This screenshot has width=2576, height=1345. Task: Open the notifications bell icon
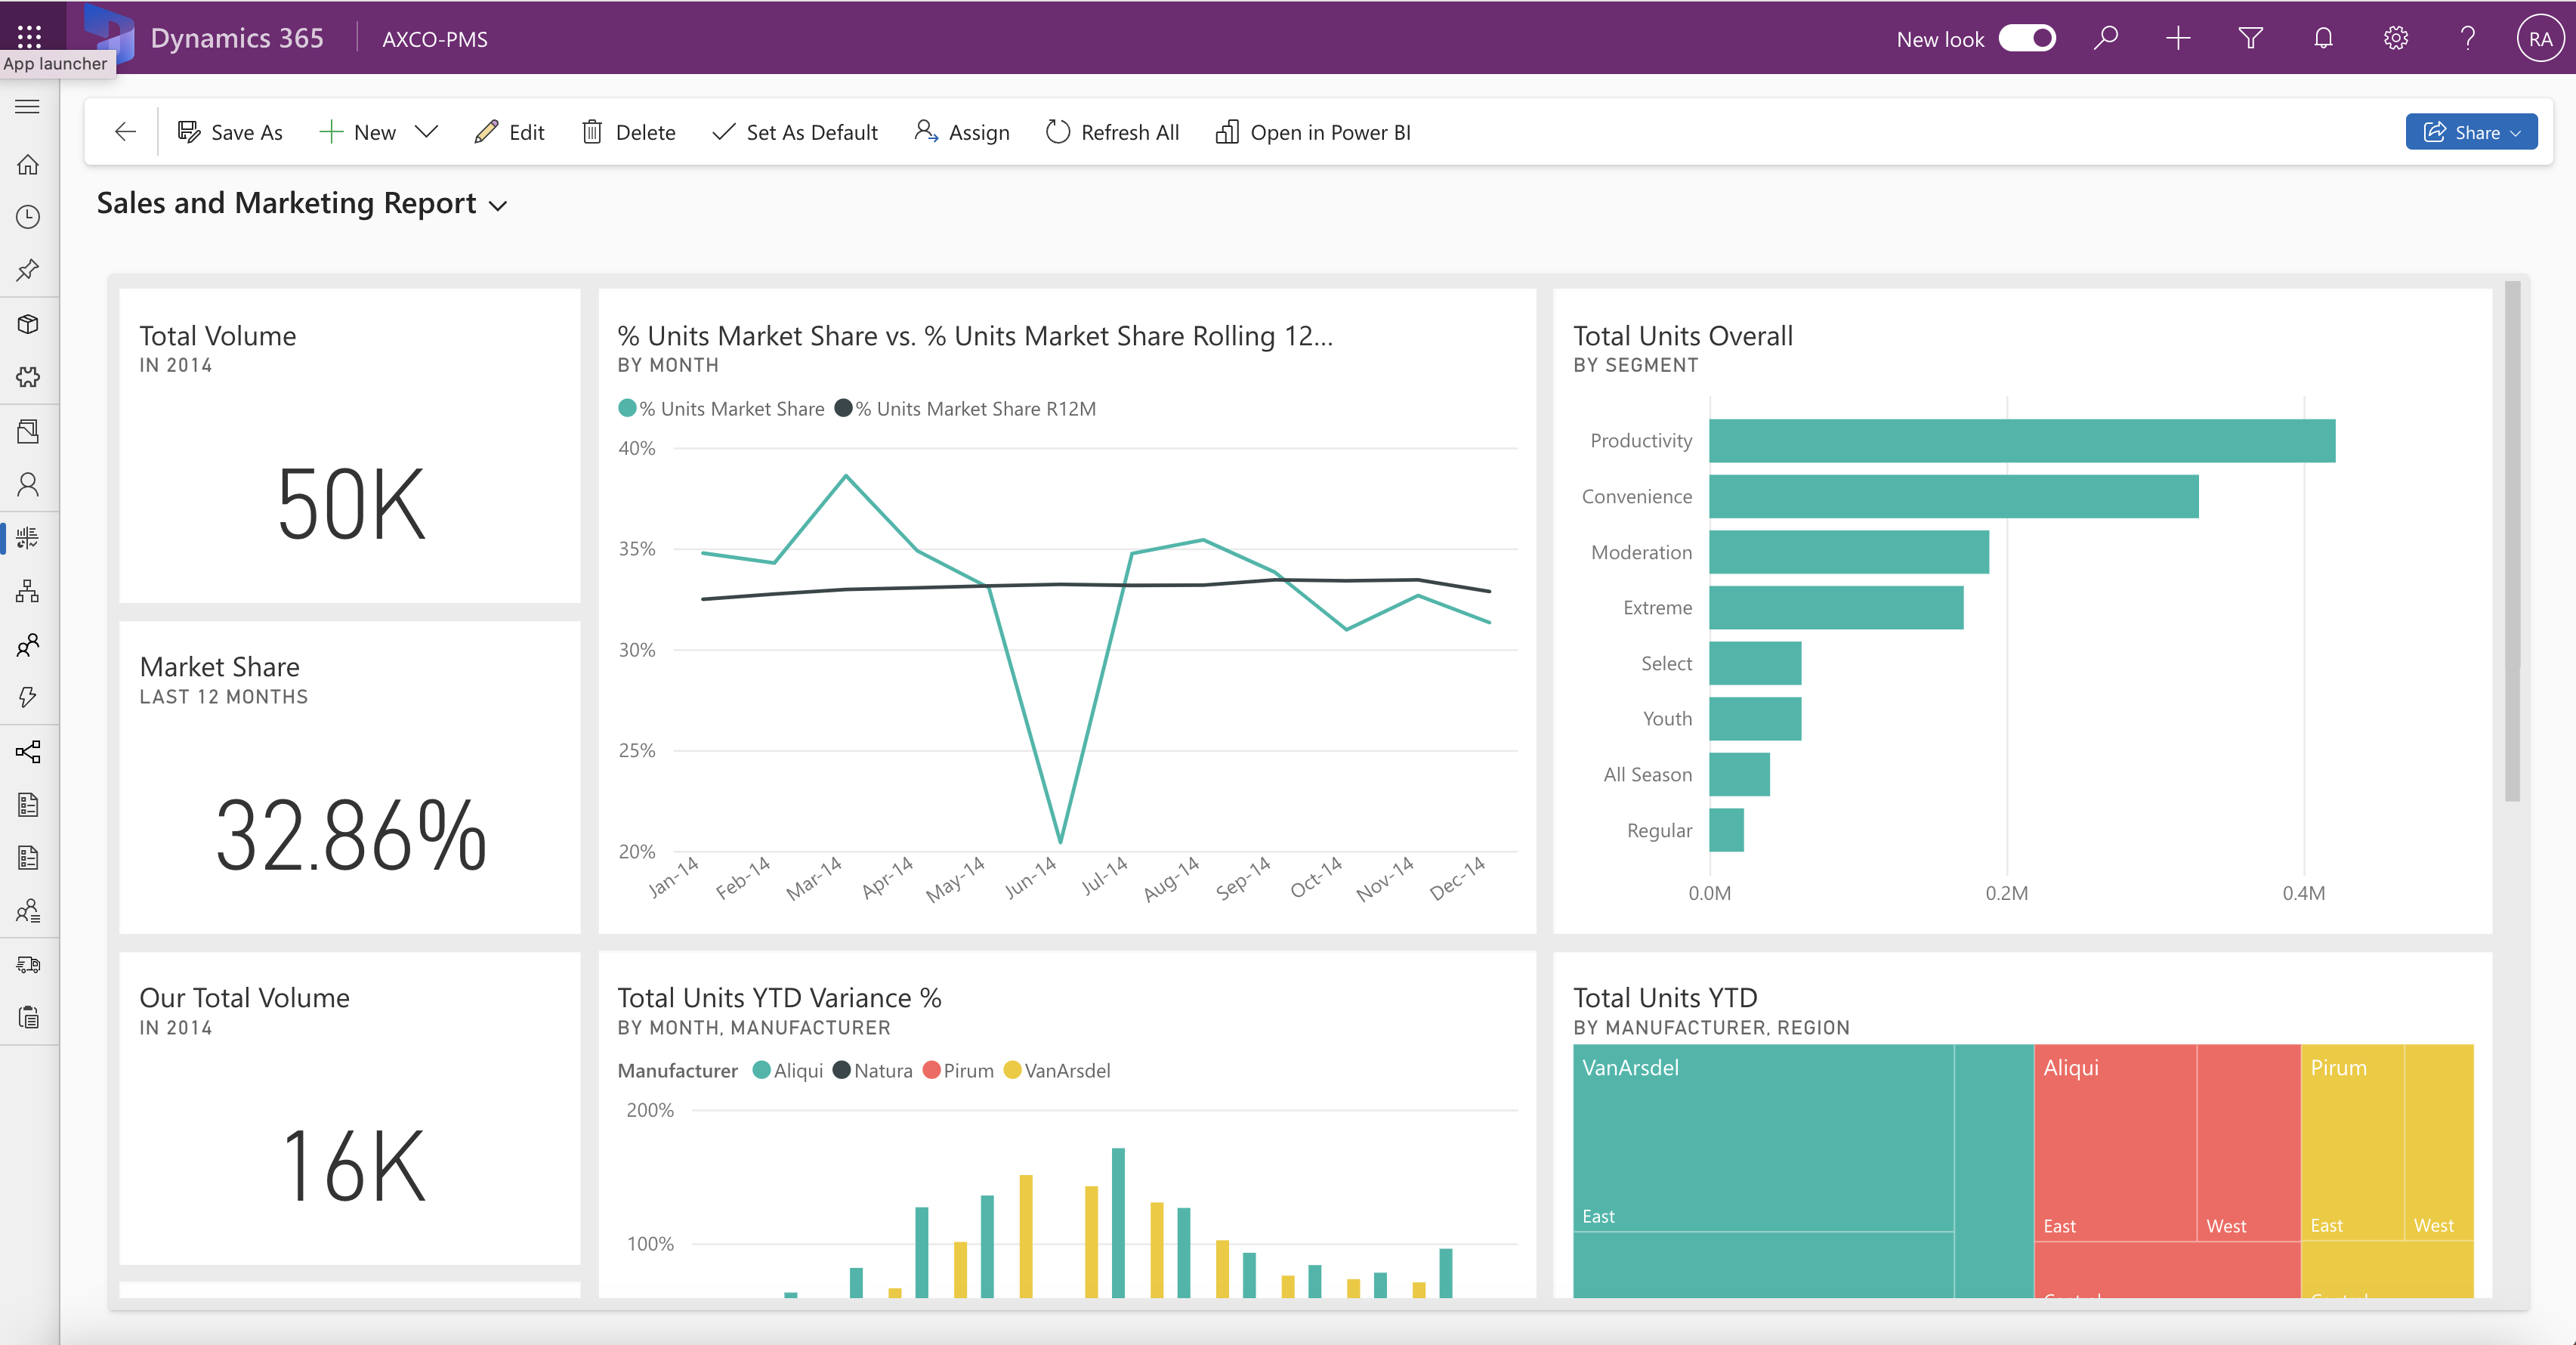pyautogui.click(x=2323, y=38)
